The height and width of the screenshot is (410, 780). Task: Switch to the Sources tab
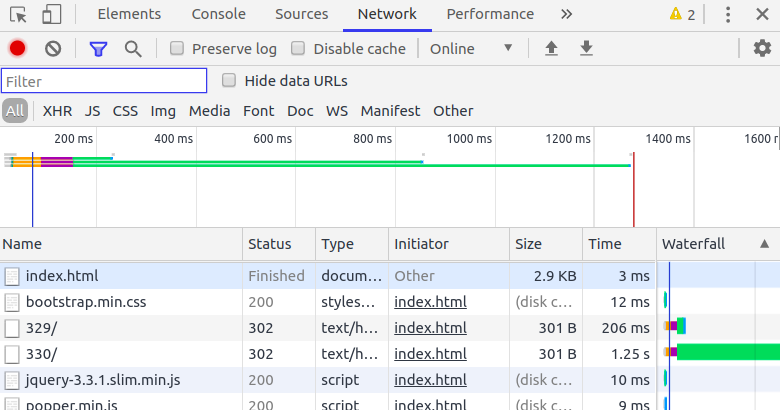301,14
